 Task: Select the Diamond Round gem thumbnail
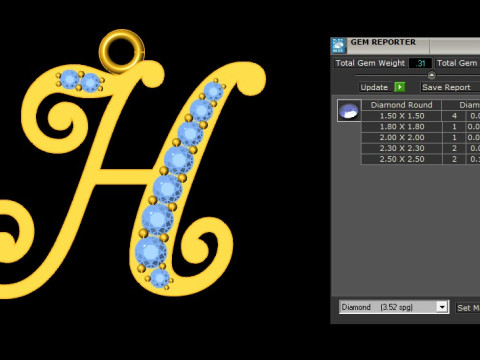[x=349, y=111]
